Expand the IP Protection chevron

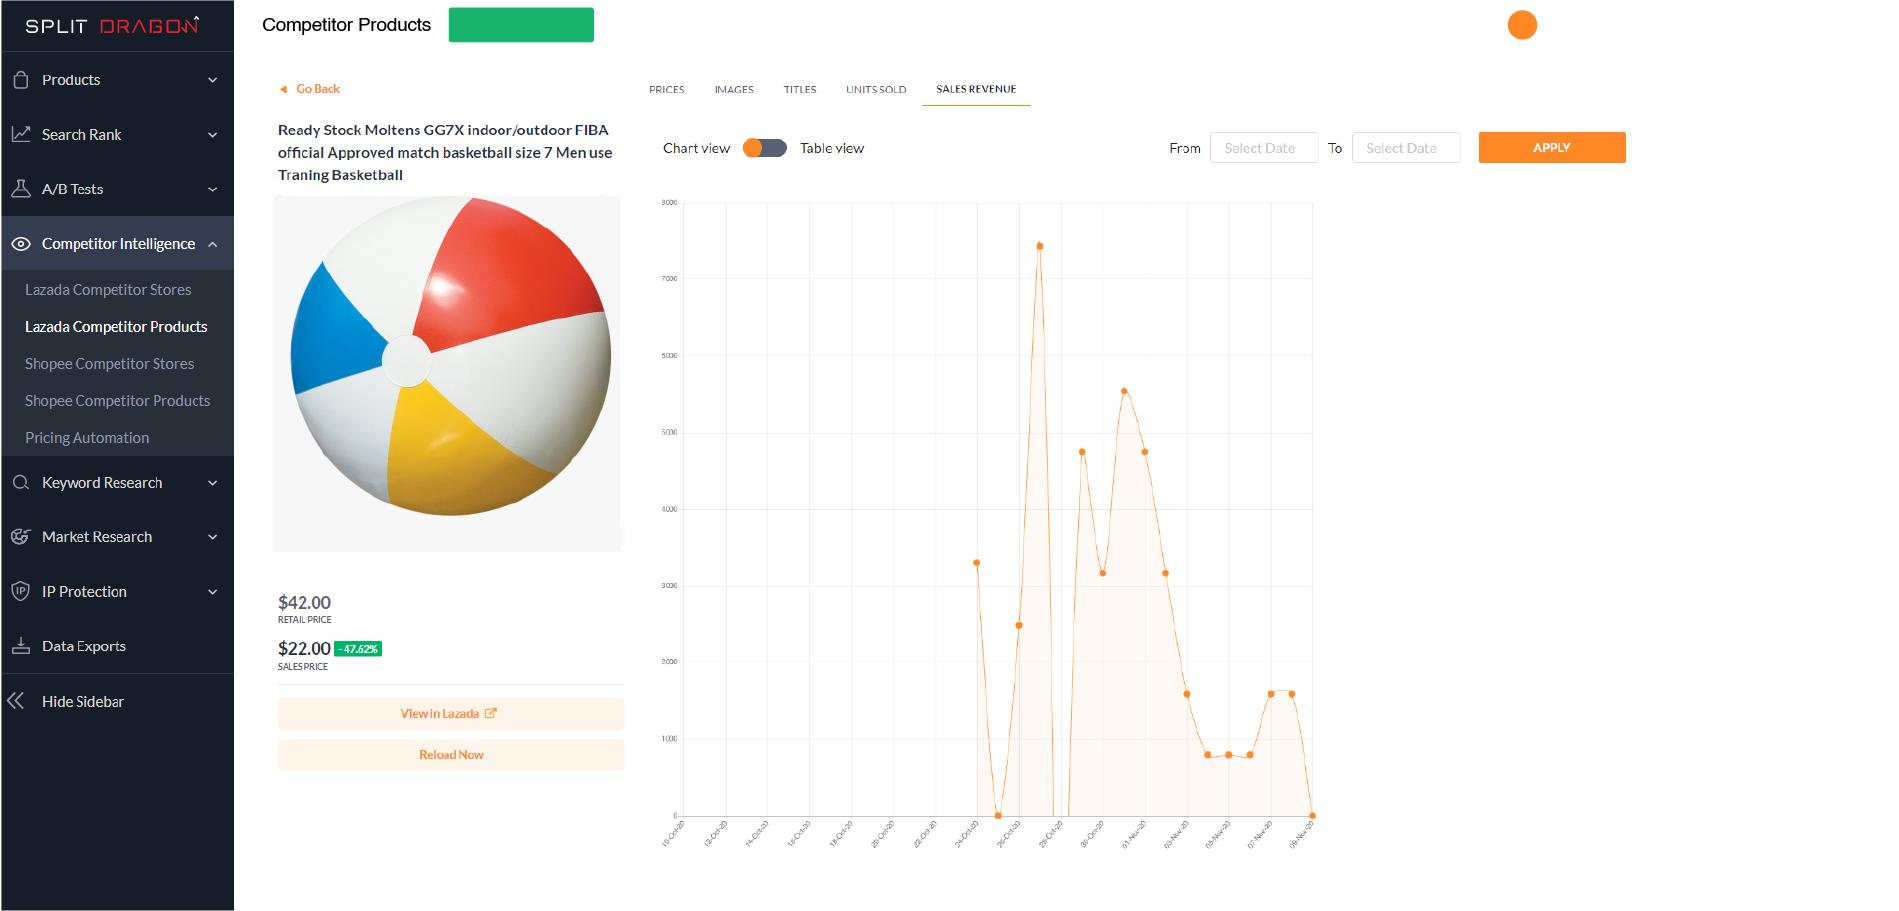tap(213, 592)
